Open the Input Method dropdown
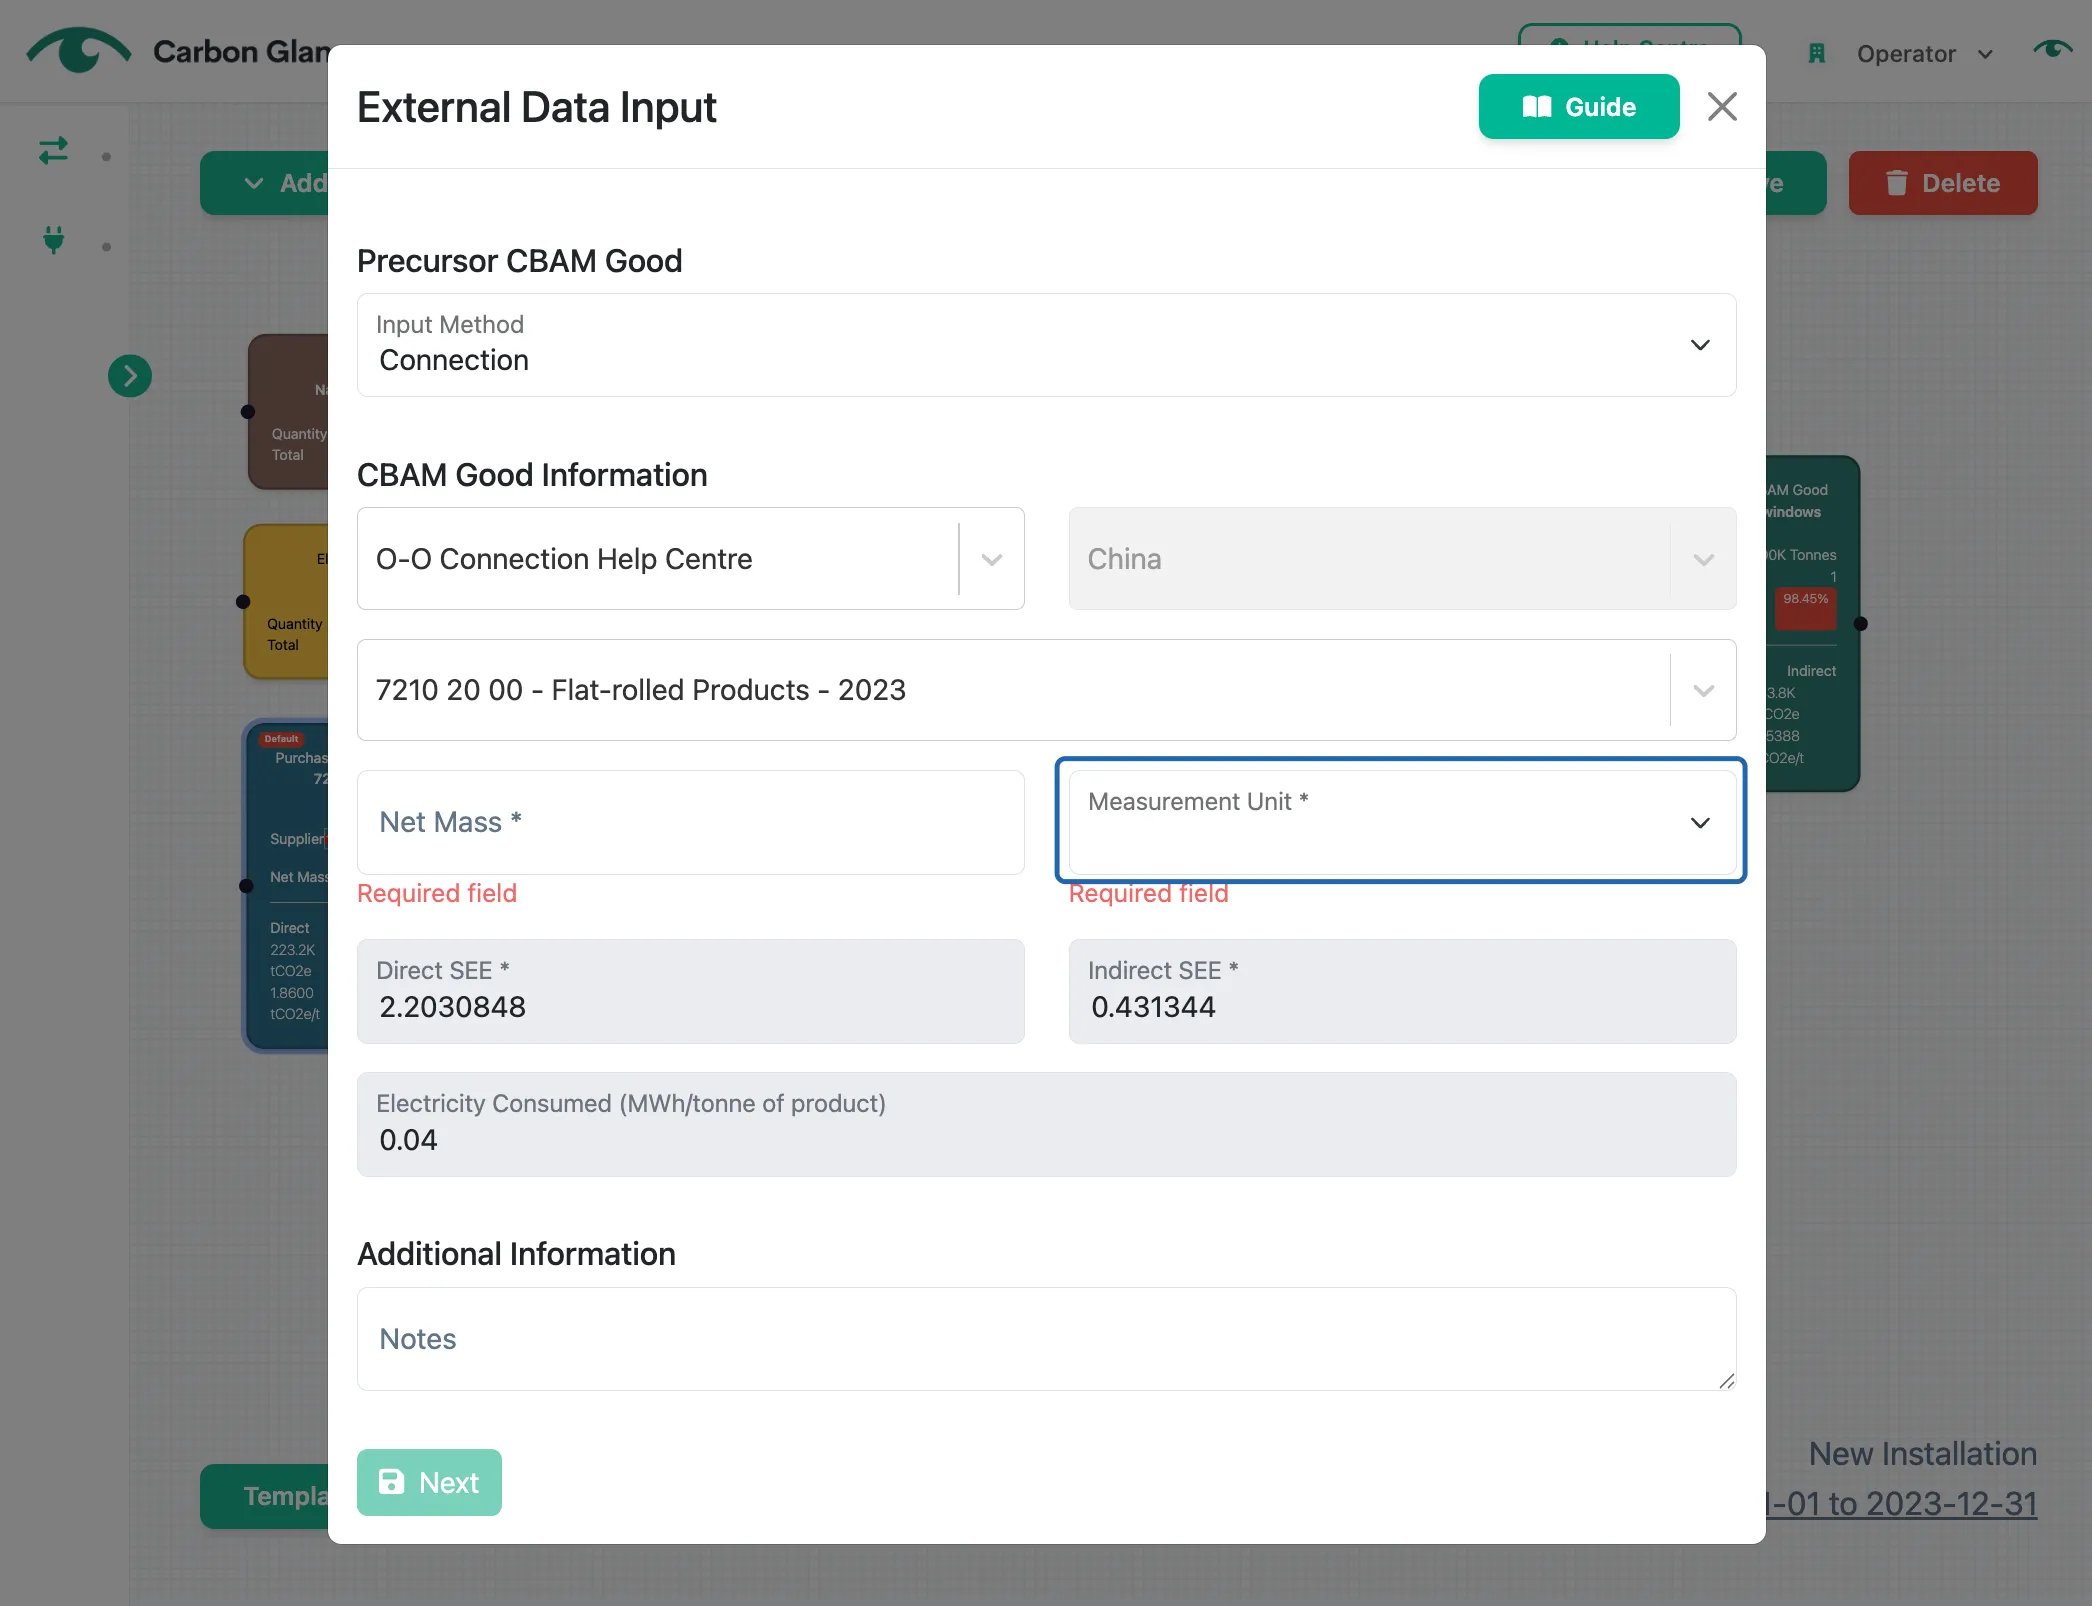2092x1606 pixels. click(1046, 345)
